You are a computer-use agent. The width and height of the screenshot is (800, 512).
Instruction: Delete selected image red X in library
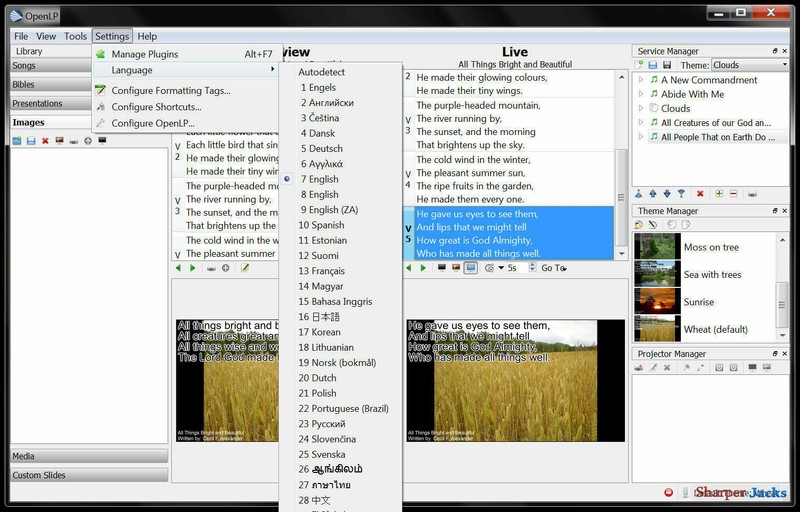(x=45, y=141)
